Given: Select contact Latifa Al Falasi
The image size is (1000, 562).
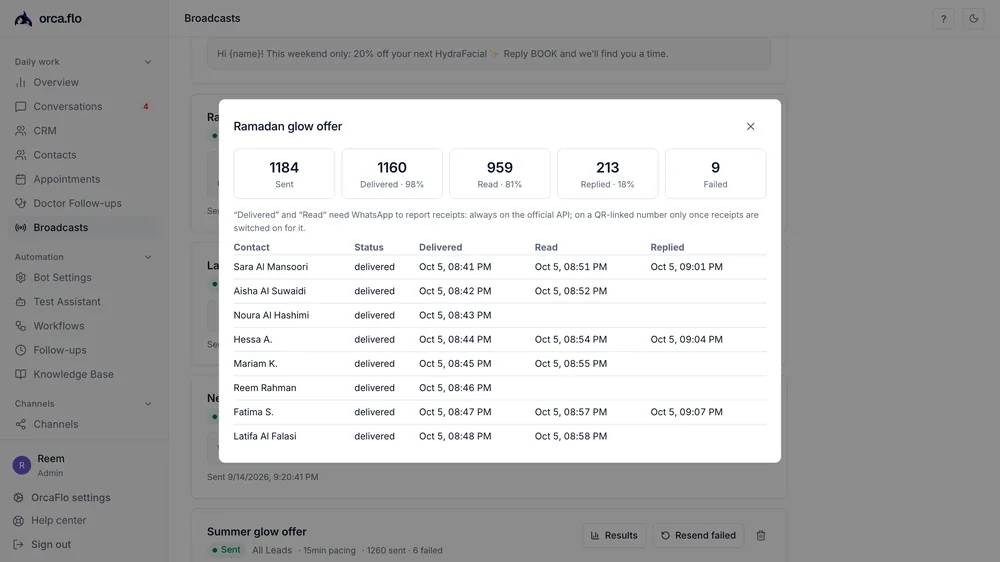Looking at the screenshot, I should click(265, 436).
